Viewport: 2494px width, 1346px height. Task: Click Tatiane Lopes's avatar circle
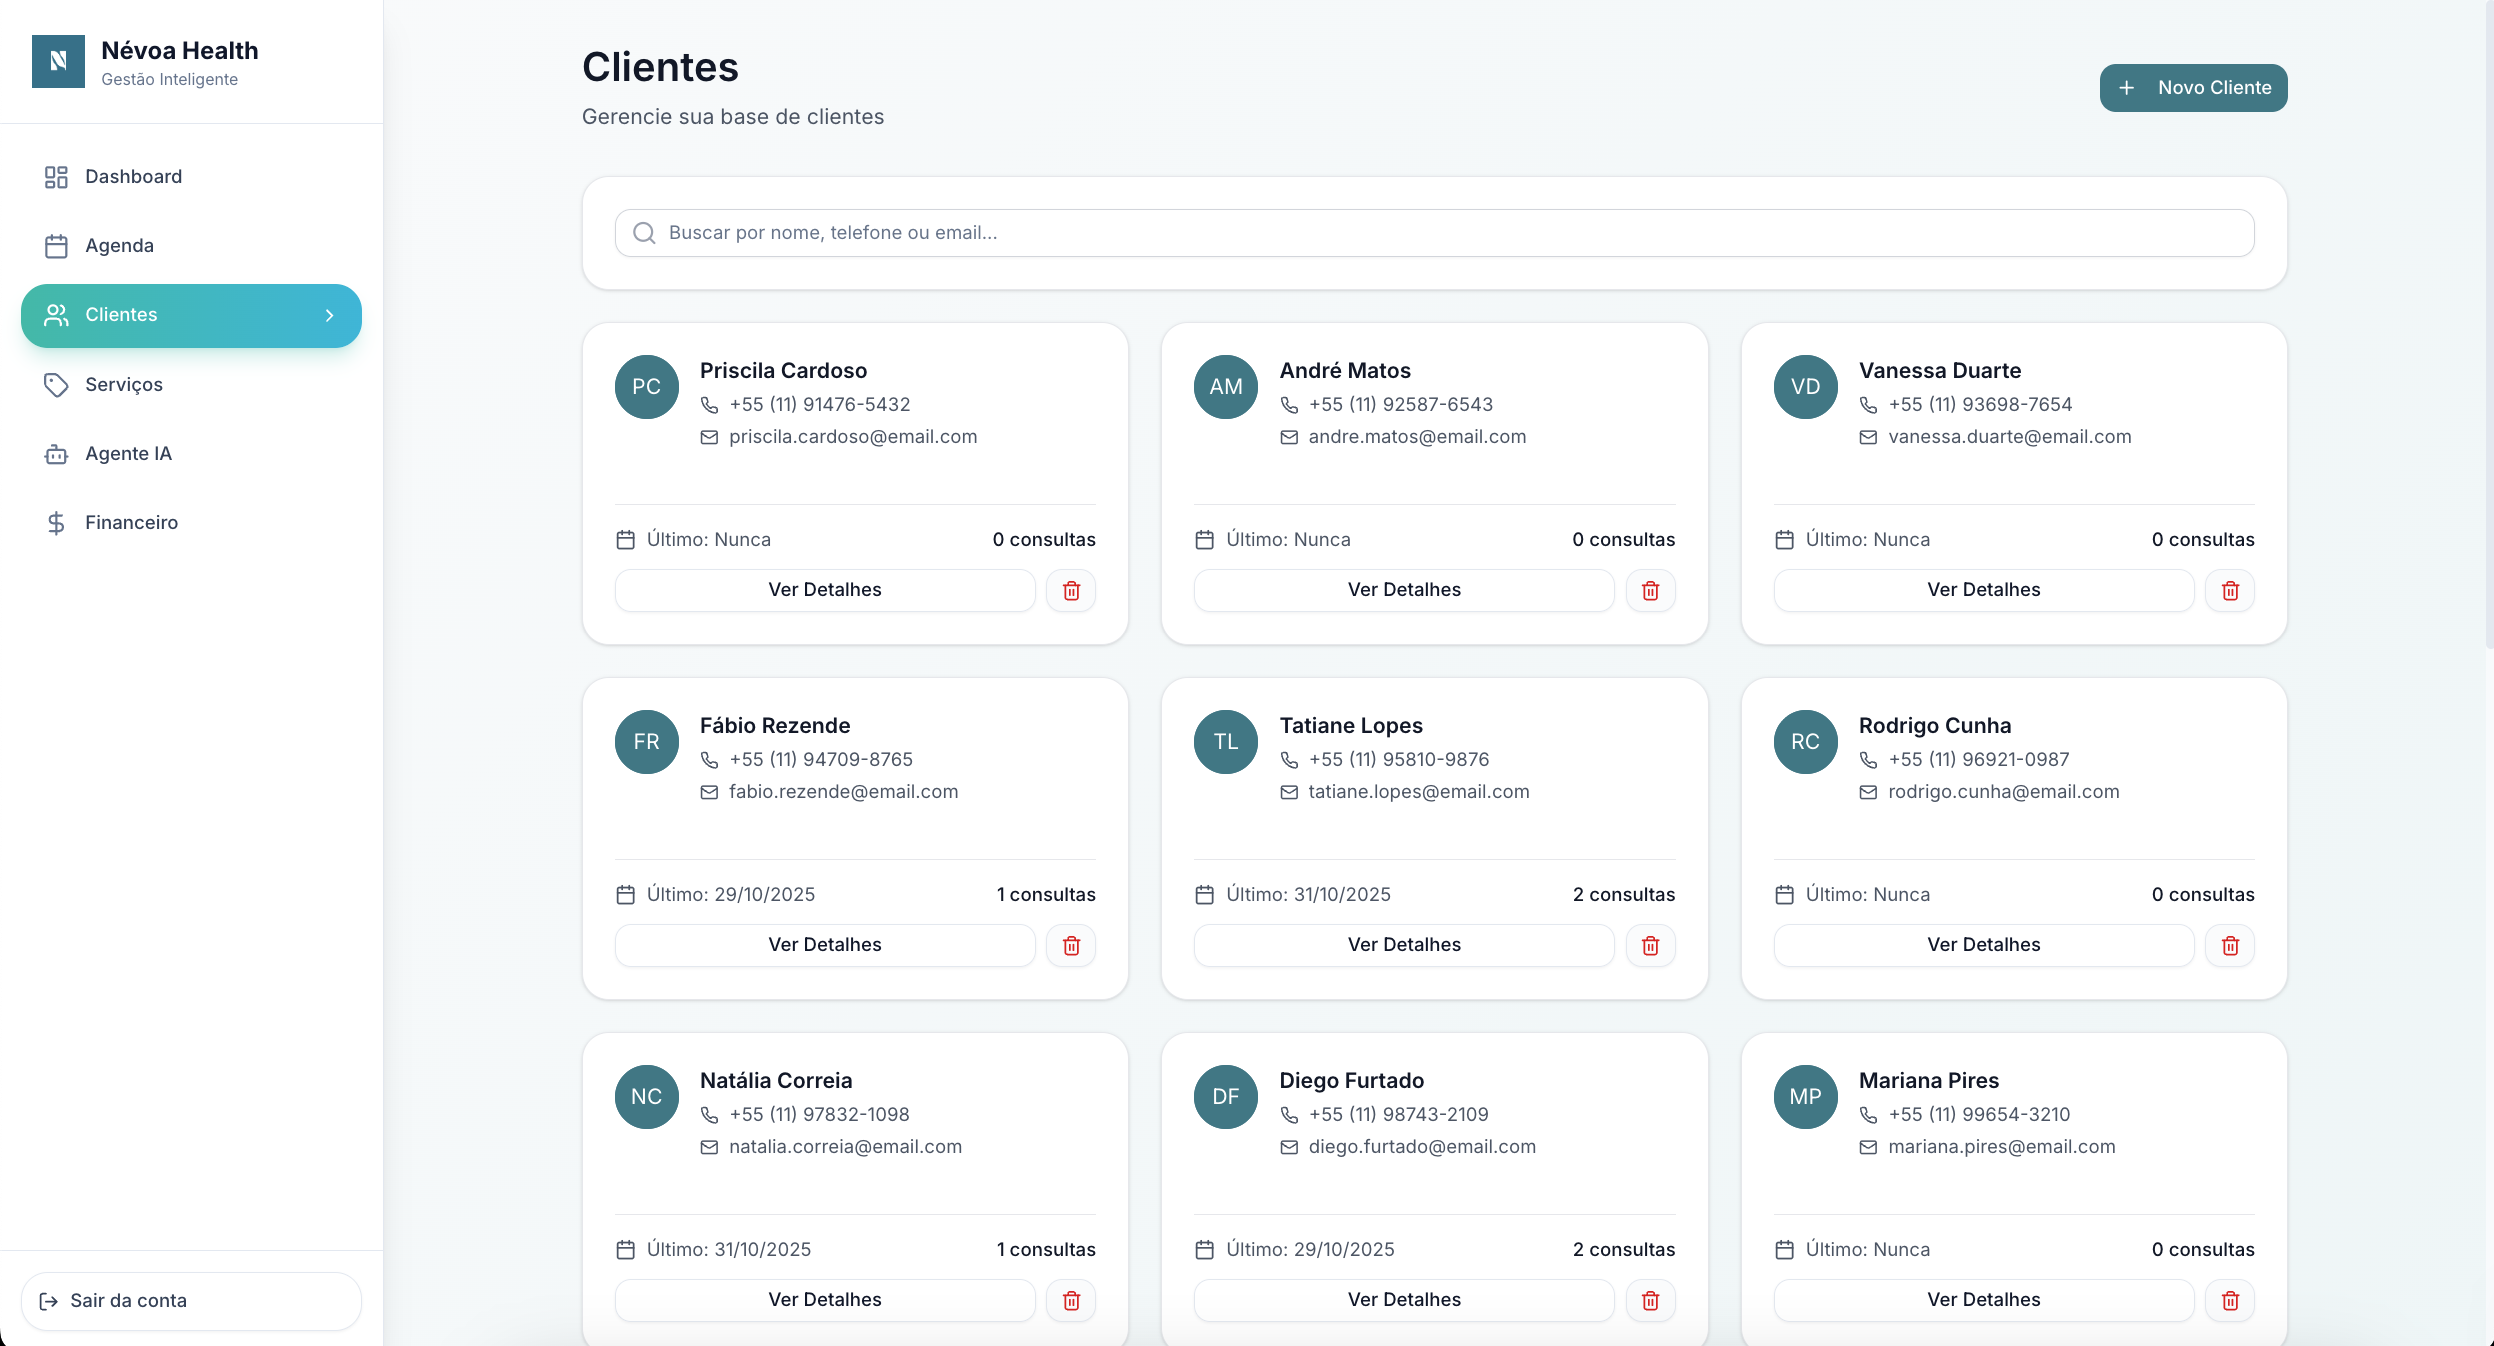coord(1225,741)
